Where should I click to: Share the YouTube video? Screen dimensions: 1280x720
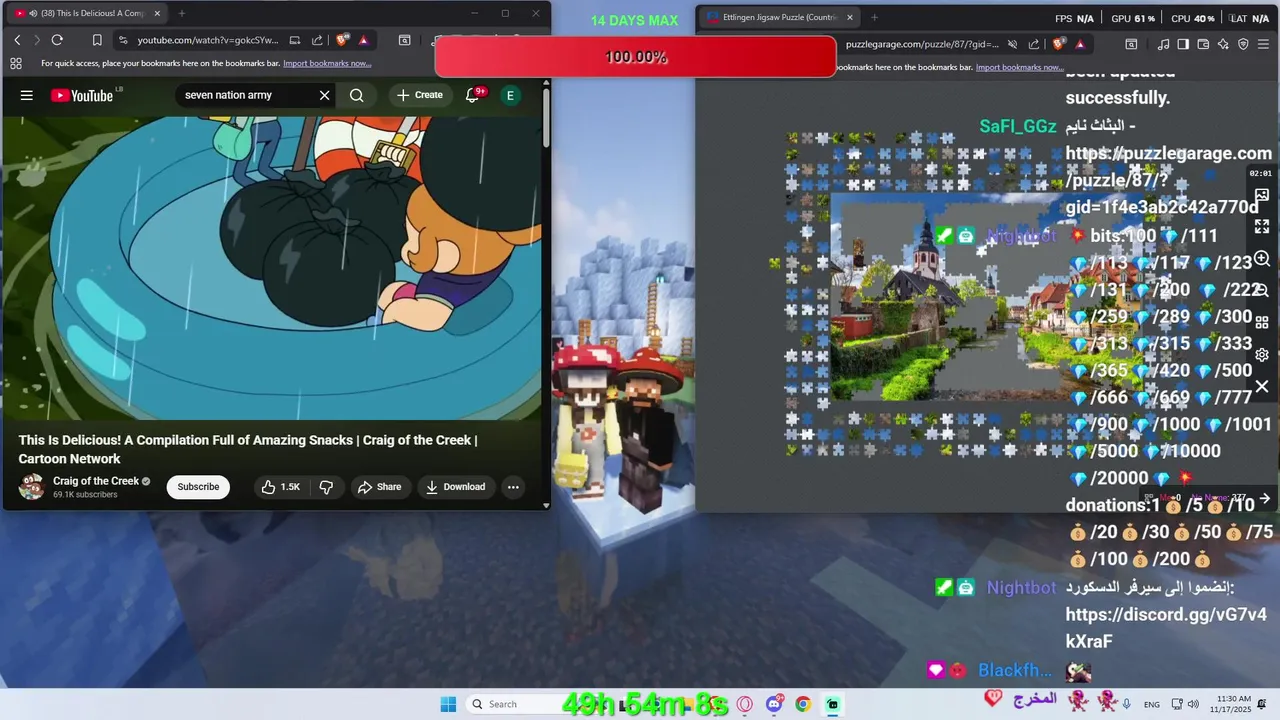(x=379, y=487)
